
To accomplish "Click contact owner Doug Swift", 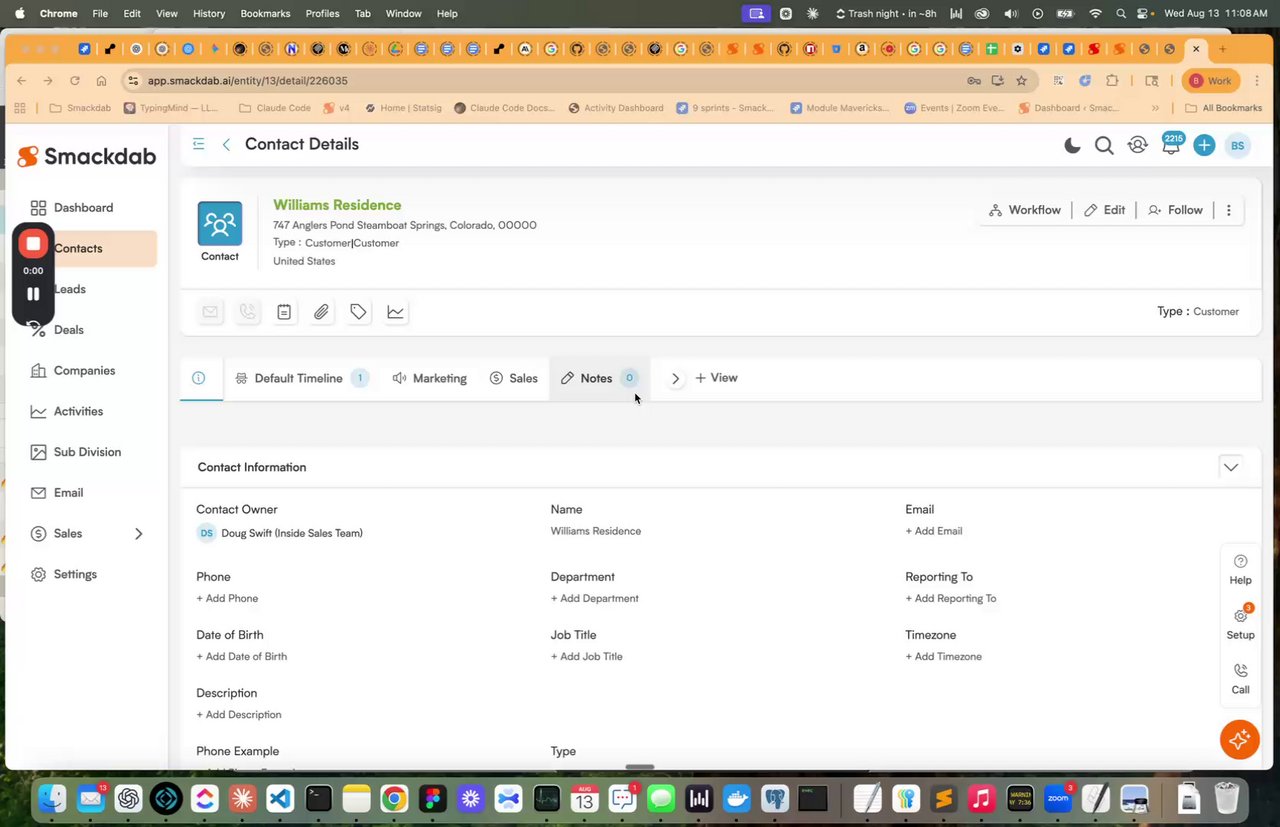I will (x=292, y=533).
